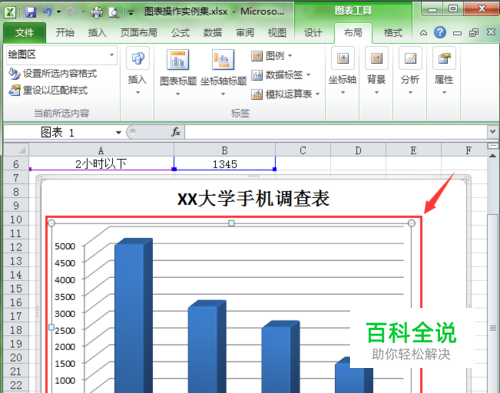
Task: Open the 图例 dropdown arrow
Action: tap(290, 56)
